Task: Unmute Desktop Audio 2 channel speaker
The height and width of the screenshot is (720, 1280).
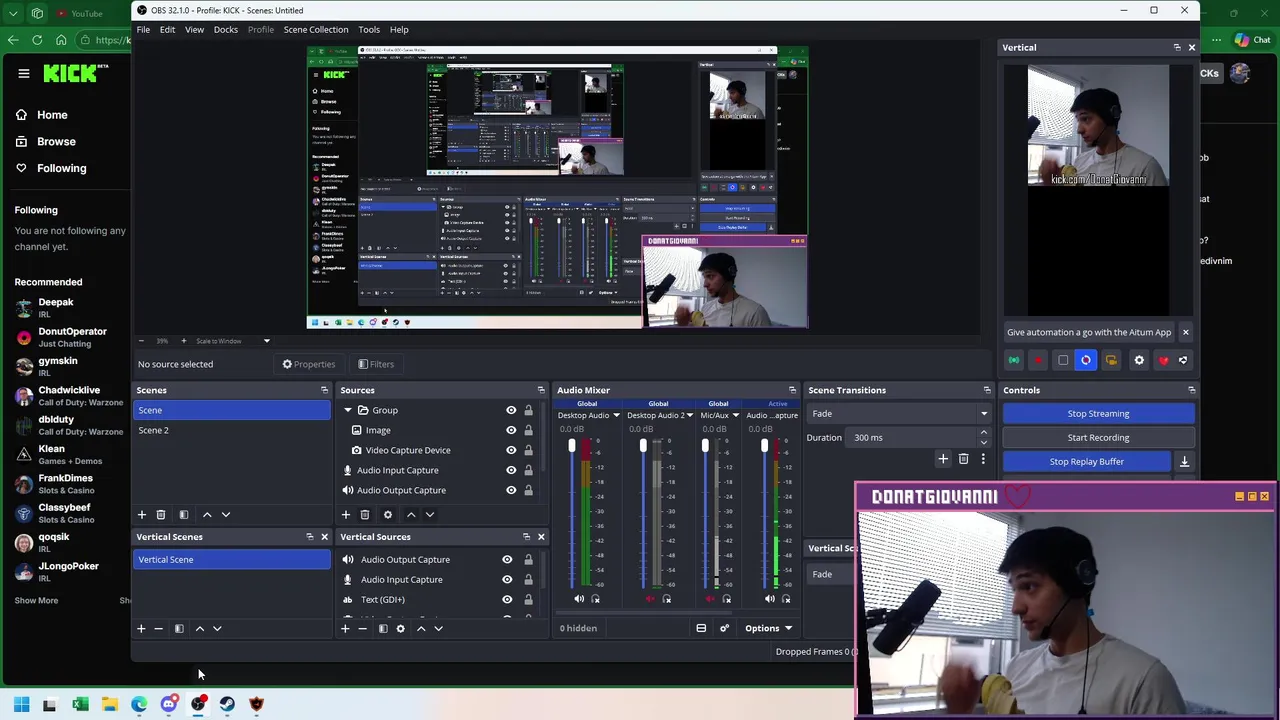Action: coord(650,599)
